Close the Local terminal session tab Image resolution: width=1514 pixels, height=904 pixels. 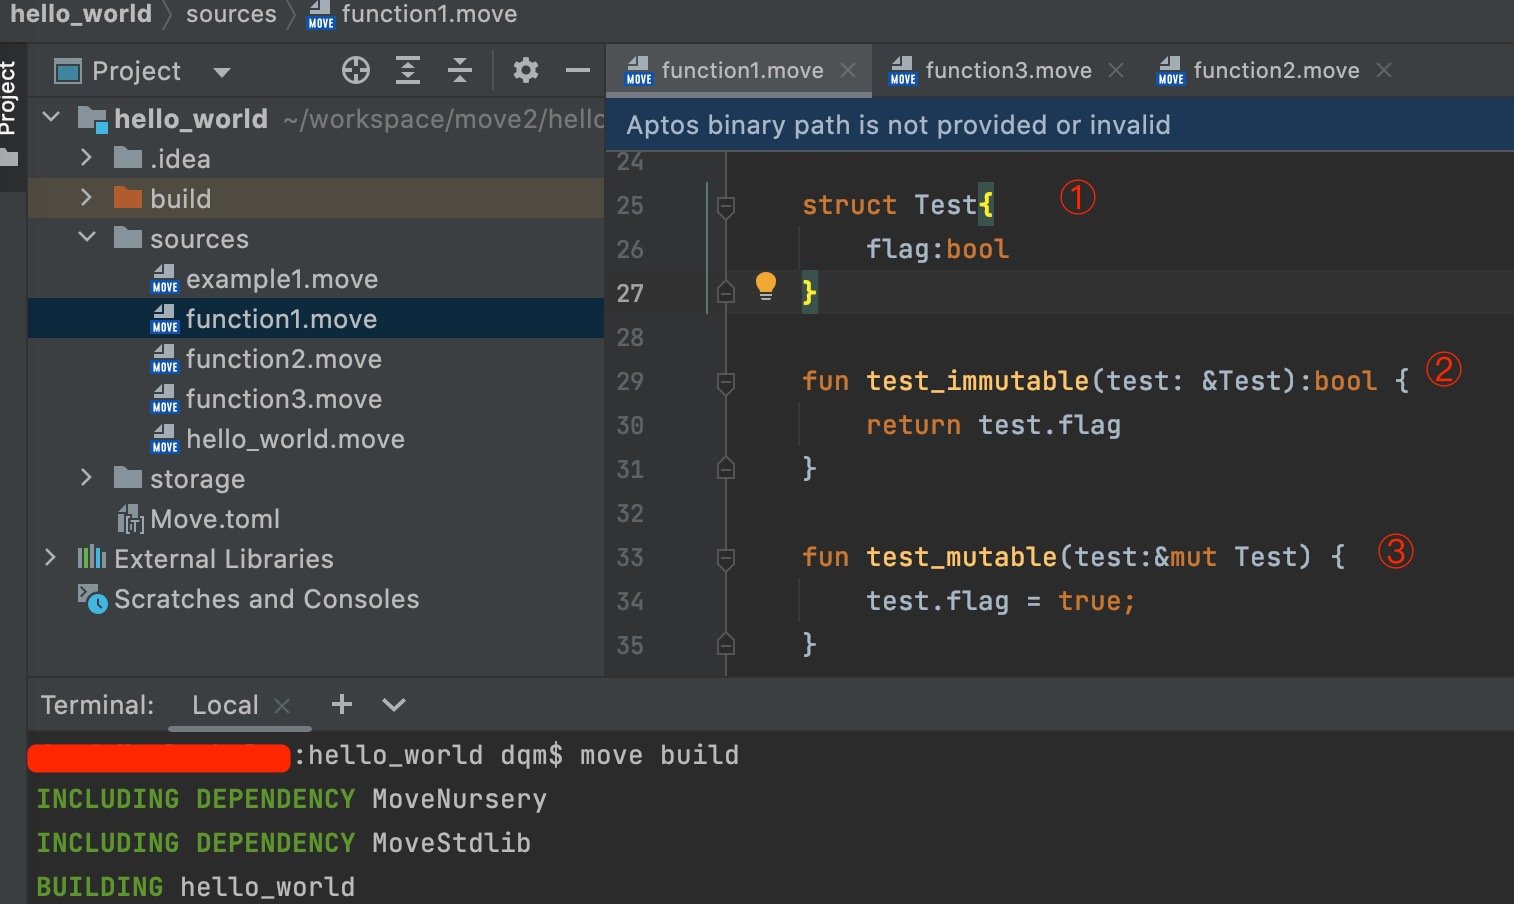coord(282,706)
